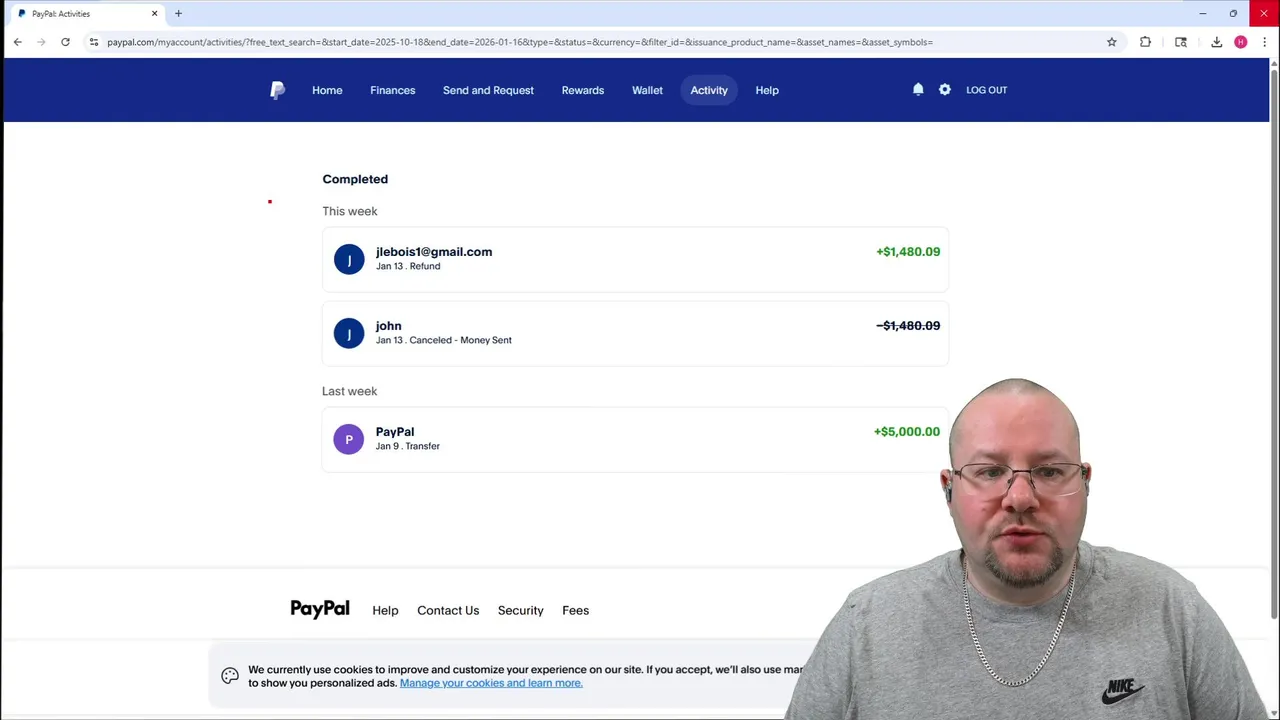The width and height of the screenshot is (1280, 720).
Task: Go to Home in navigation
Action: (x=327, y=90)
